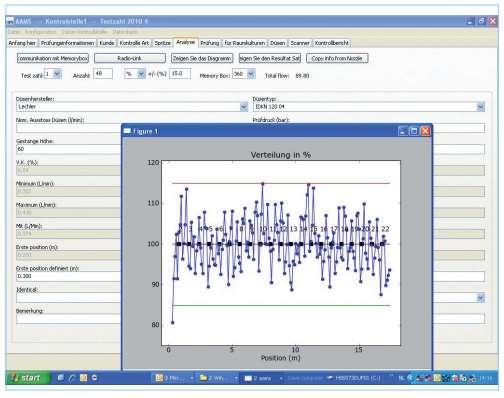Click 'Copy info from Nozzle' button
The image size is (504, 398).
[337, 58]
